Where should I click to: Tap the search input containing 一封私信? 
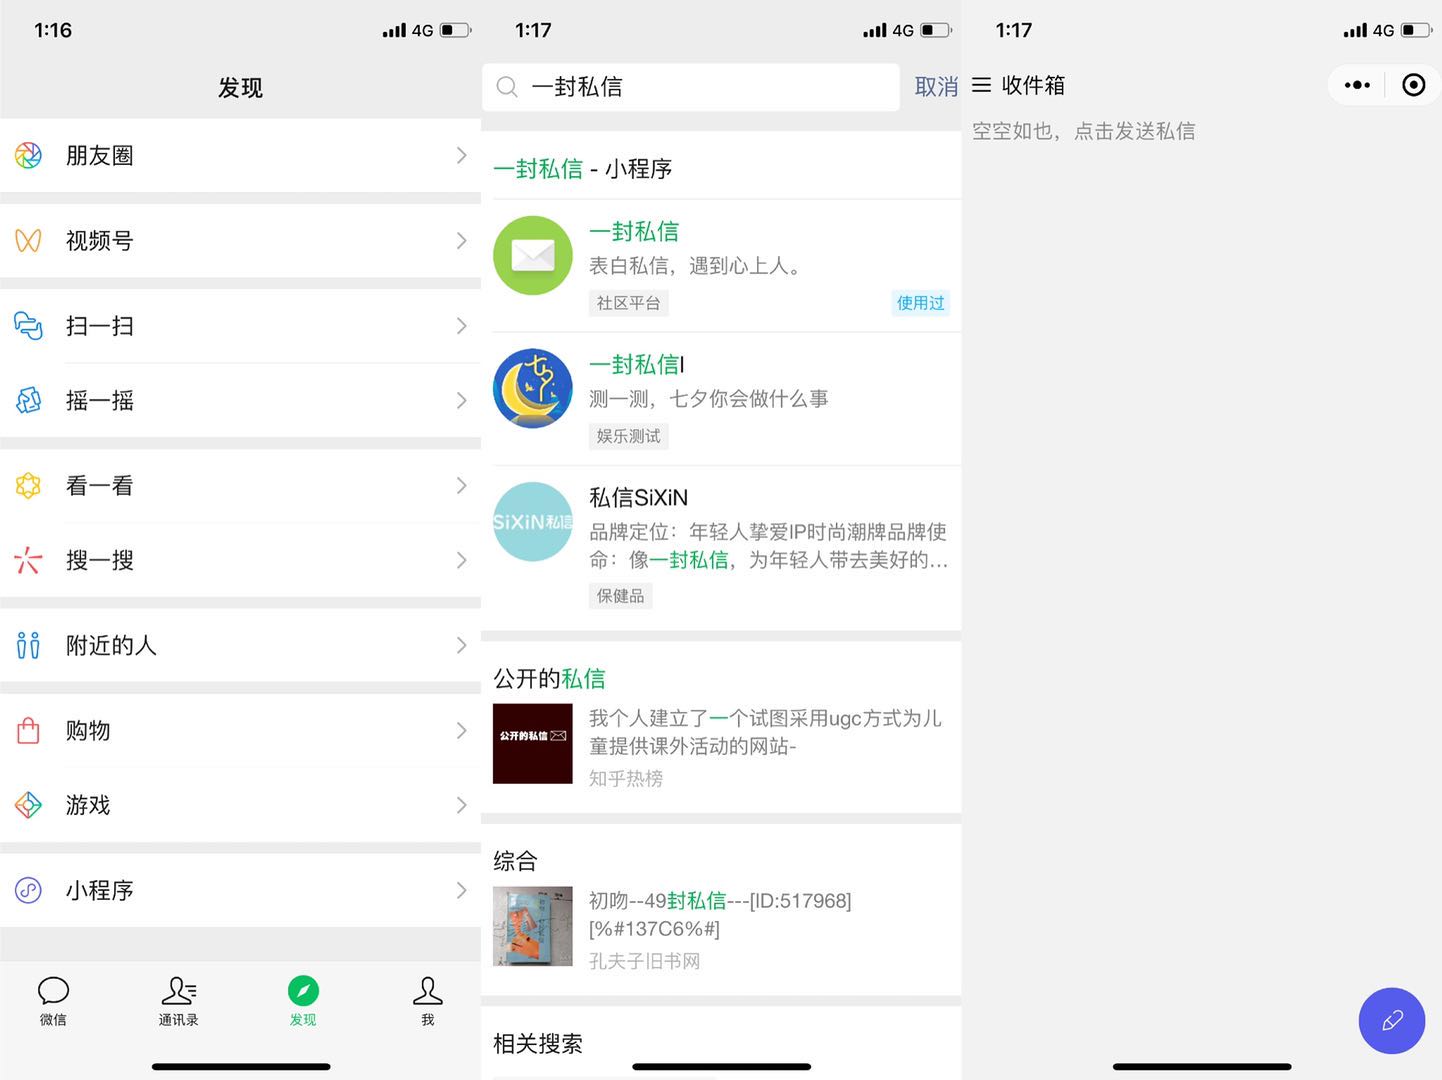[690, 87]
